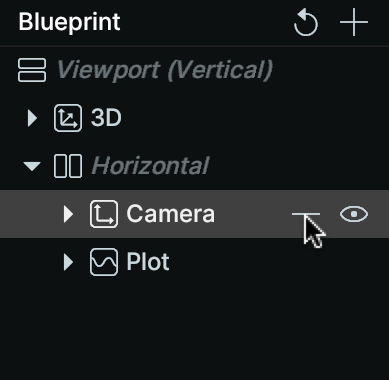The width and height of the screenshot is (389, 380).
Task: Remove the Camera view with minus icon
Action: click(x=306, y=214)
